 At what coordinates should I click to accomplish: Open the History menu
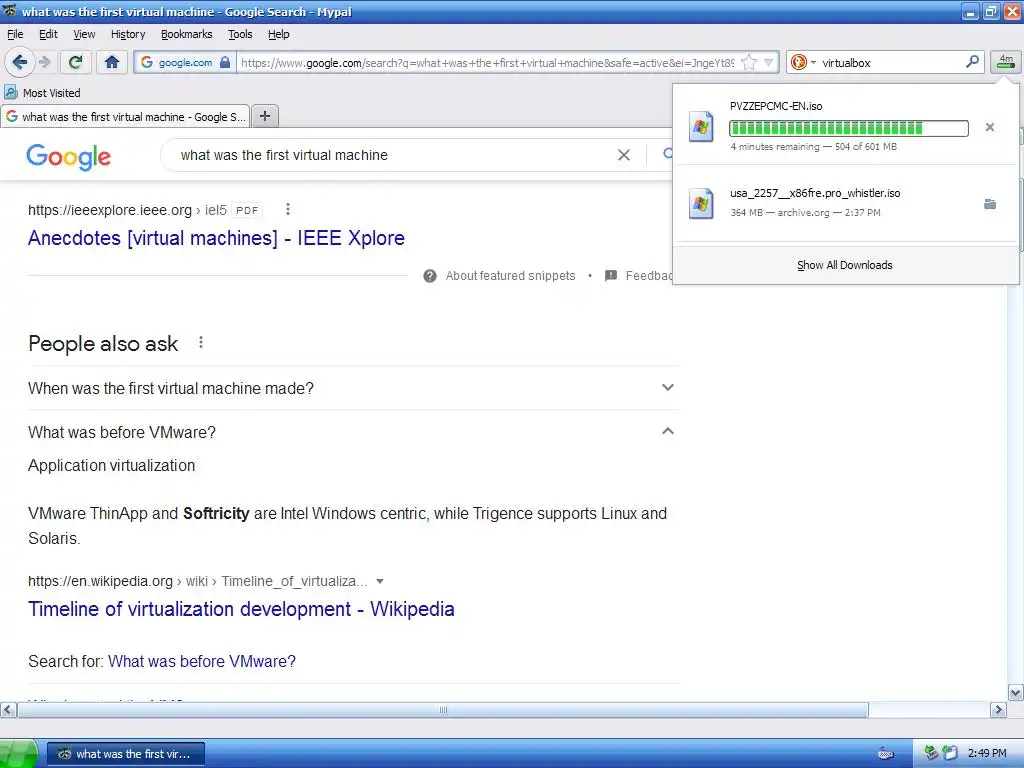pos(128,34)
